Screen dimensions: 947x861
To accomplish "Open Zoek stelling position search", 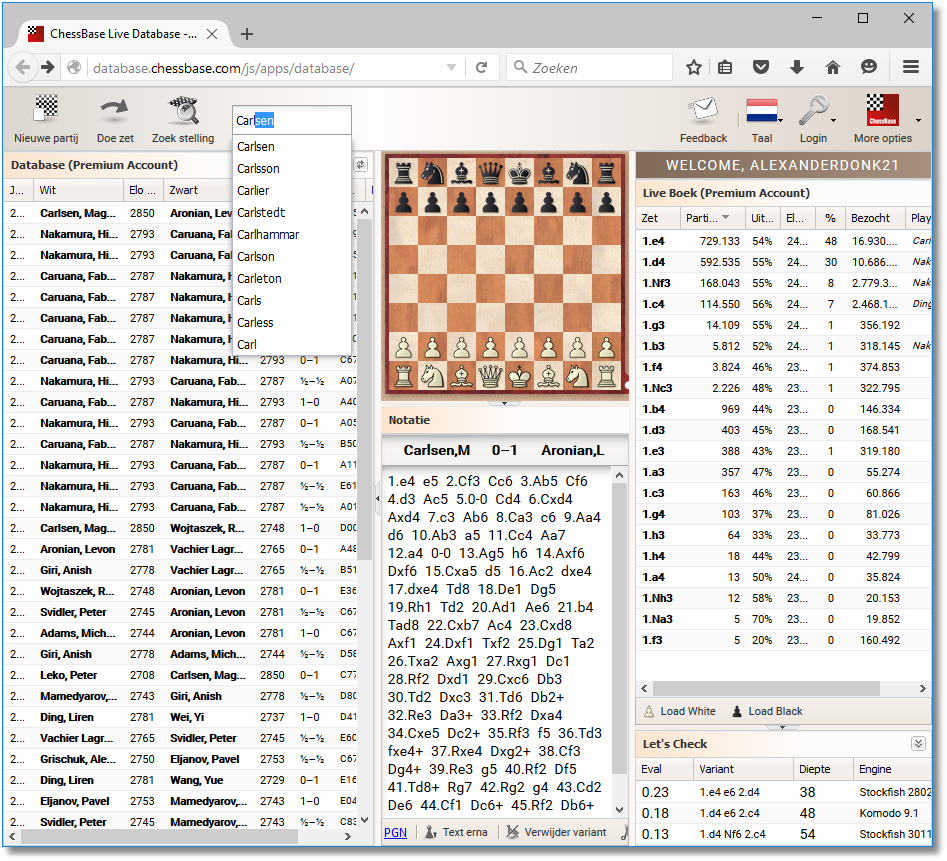I will pos(183,109).
